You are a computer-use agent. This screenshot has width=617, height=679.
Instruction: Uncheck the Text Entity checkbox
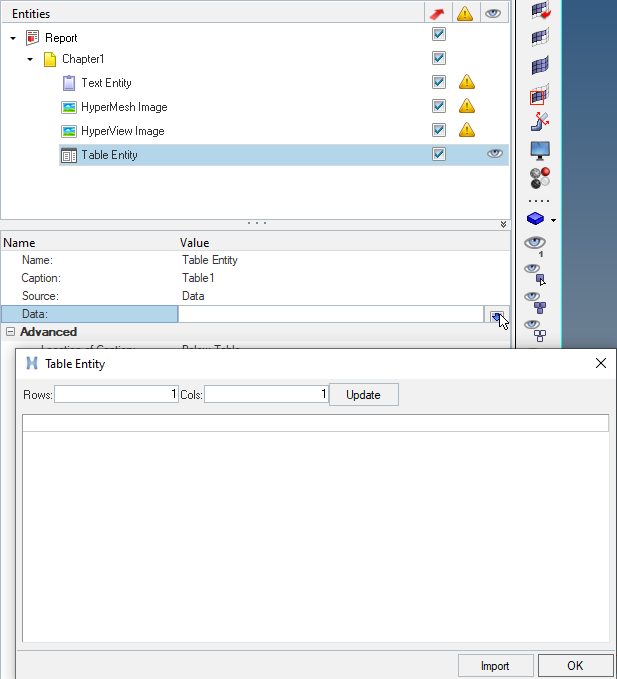tap(439, 82)
